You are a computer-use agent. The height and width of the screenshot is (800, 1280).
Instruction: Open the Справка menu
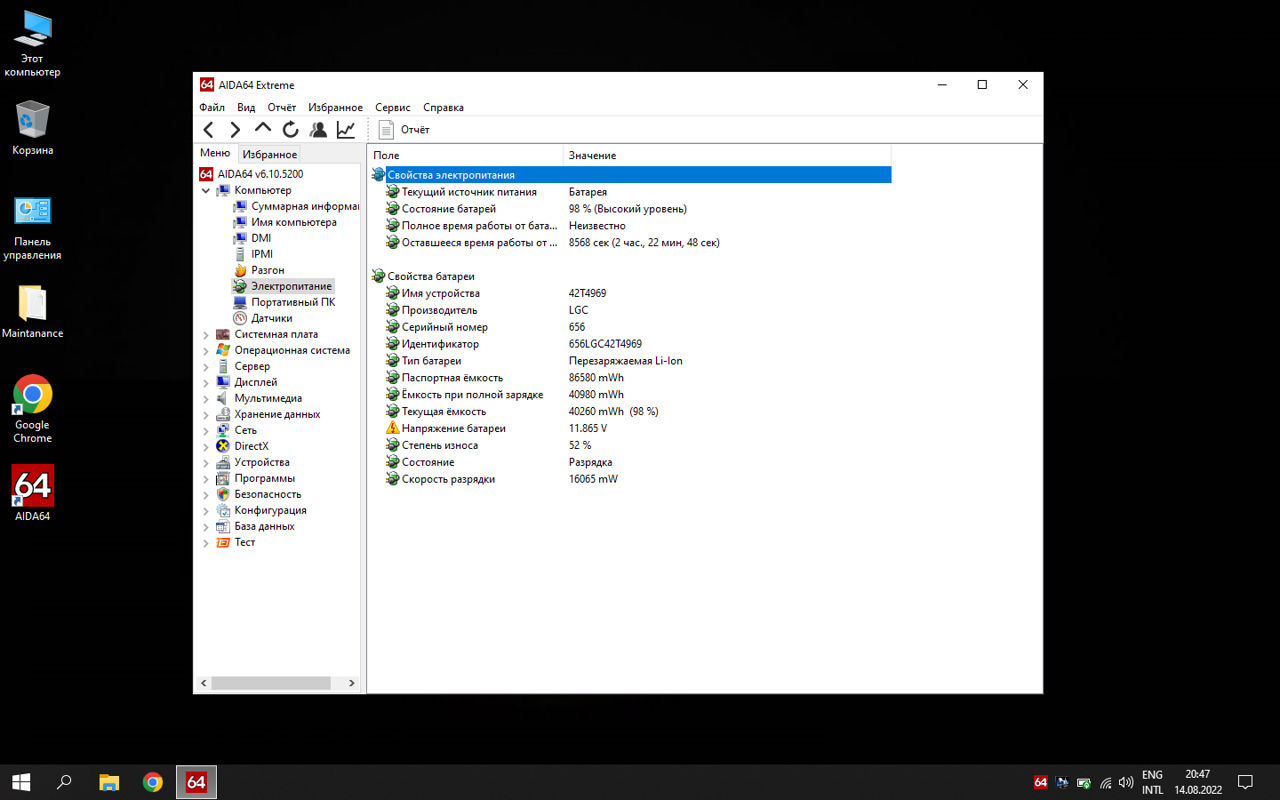pyautogui.click(x=443, y=107)
